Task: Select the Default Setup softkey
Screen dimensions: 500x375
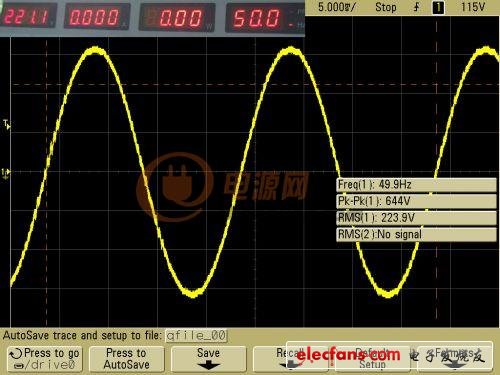Action: [373, 358]
